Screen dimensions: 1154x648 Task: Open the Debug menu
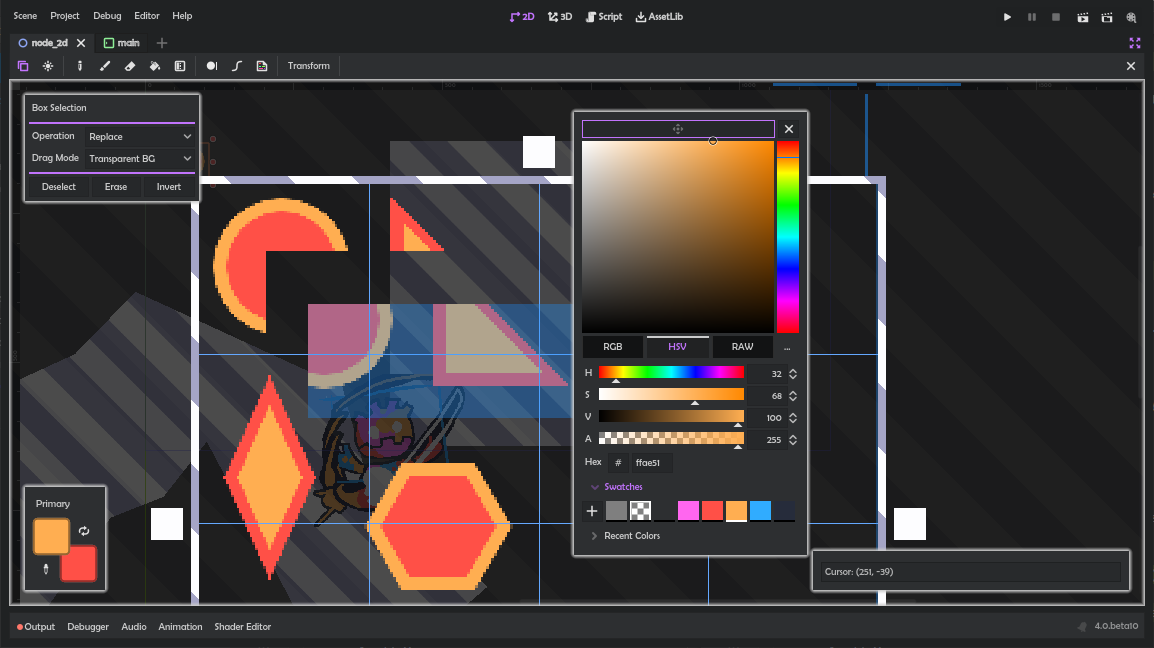click(x=107, y=16)
